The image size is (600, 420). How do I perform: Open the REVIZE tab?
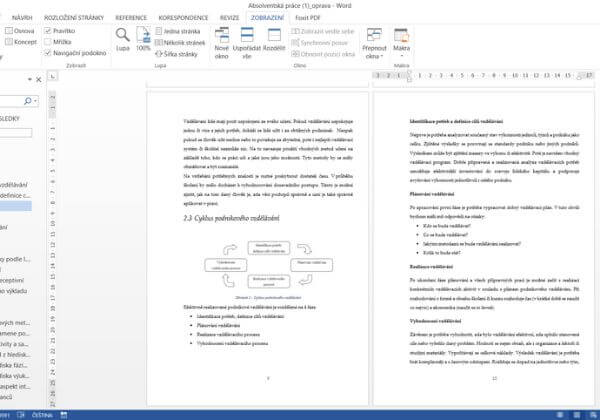pos(230,18)
